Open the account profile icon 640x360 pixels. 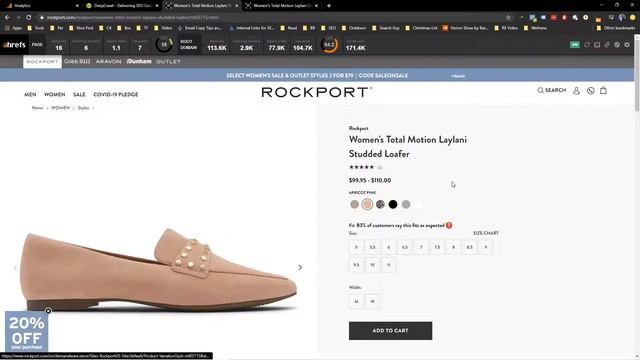tap(576, 91)
